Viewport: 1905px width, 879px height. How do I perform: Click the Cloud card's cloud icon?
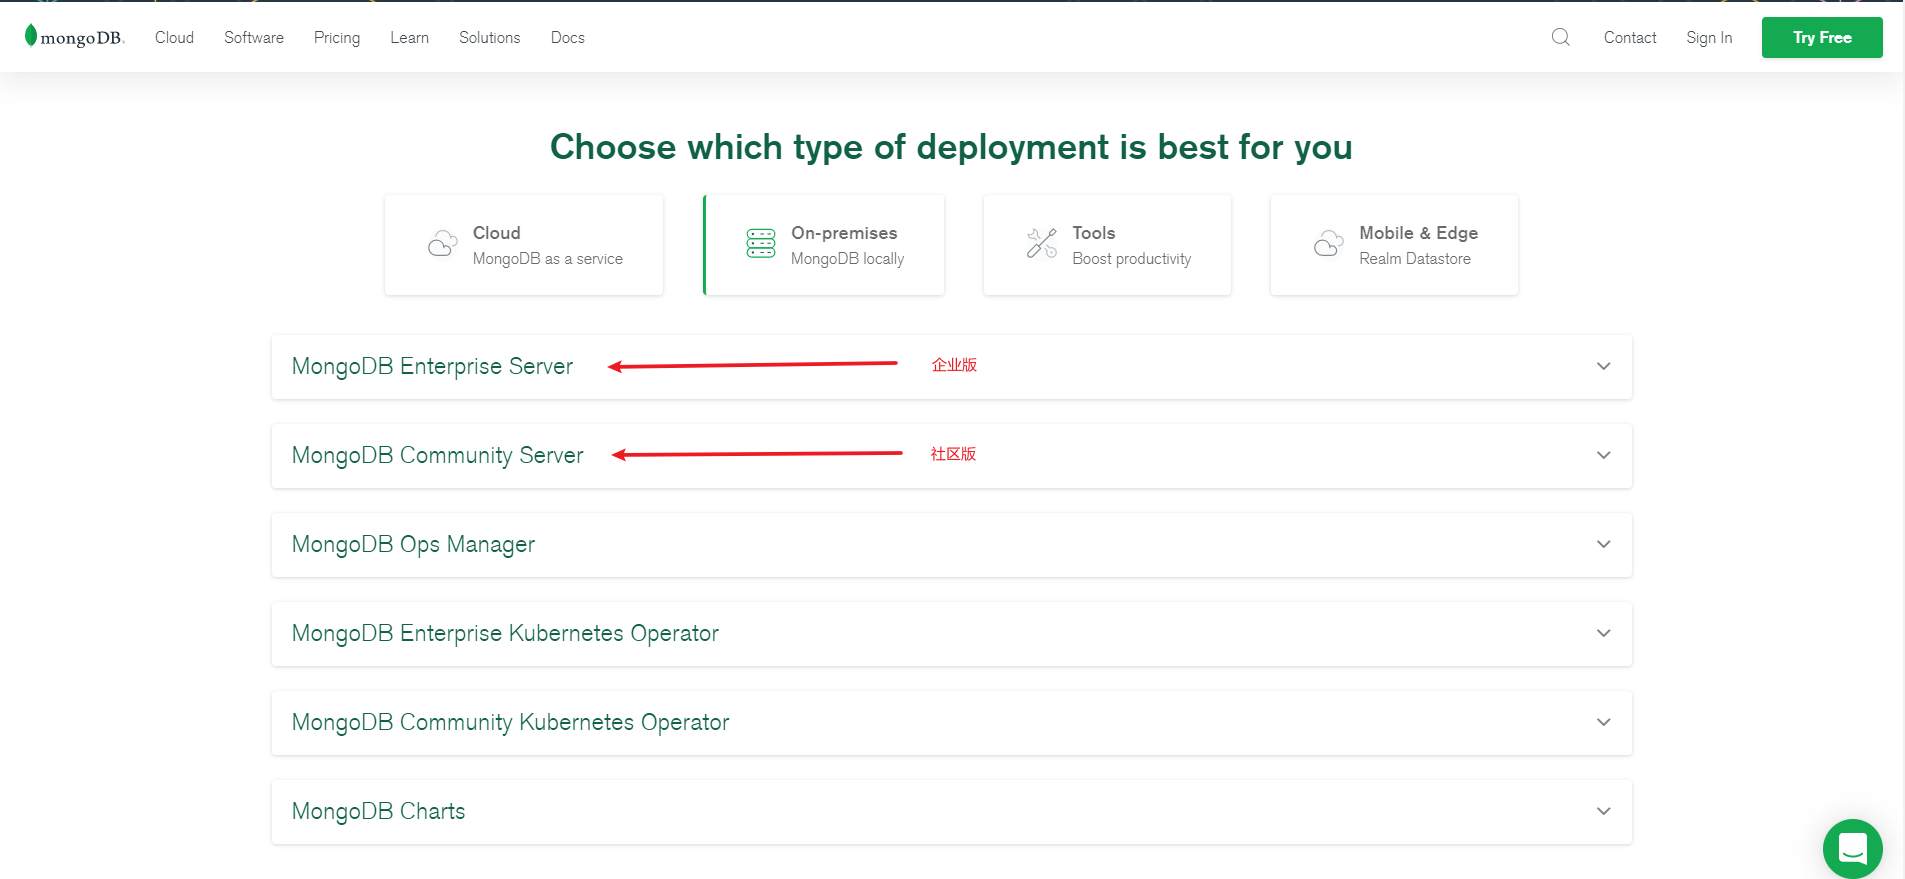tap(443, 243)
